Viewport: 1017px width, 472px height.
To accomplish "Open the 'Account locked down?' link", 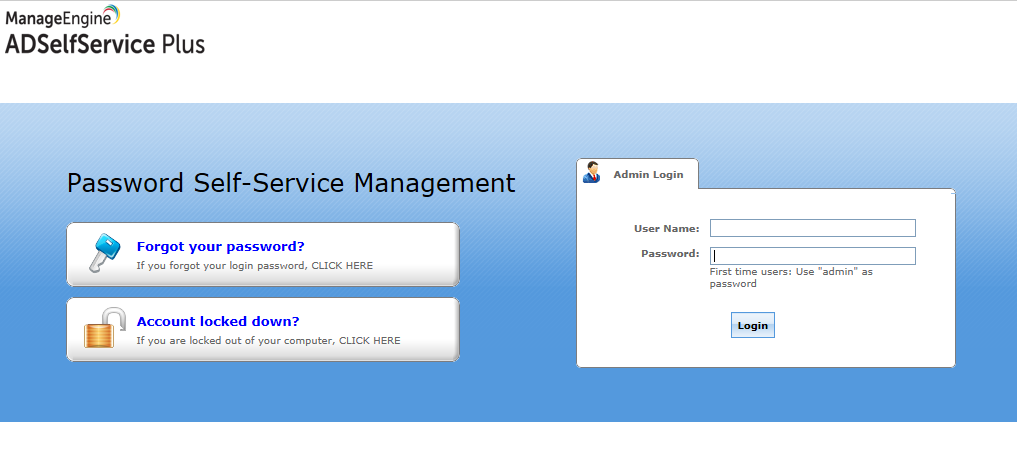I will click(218, 321).
